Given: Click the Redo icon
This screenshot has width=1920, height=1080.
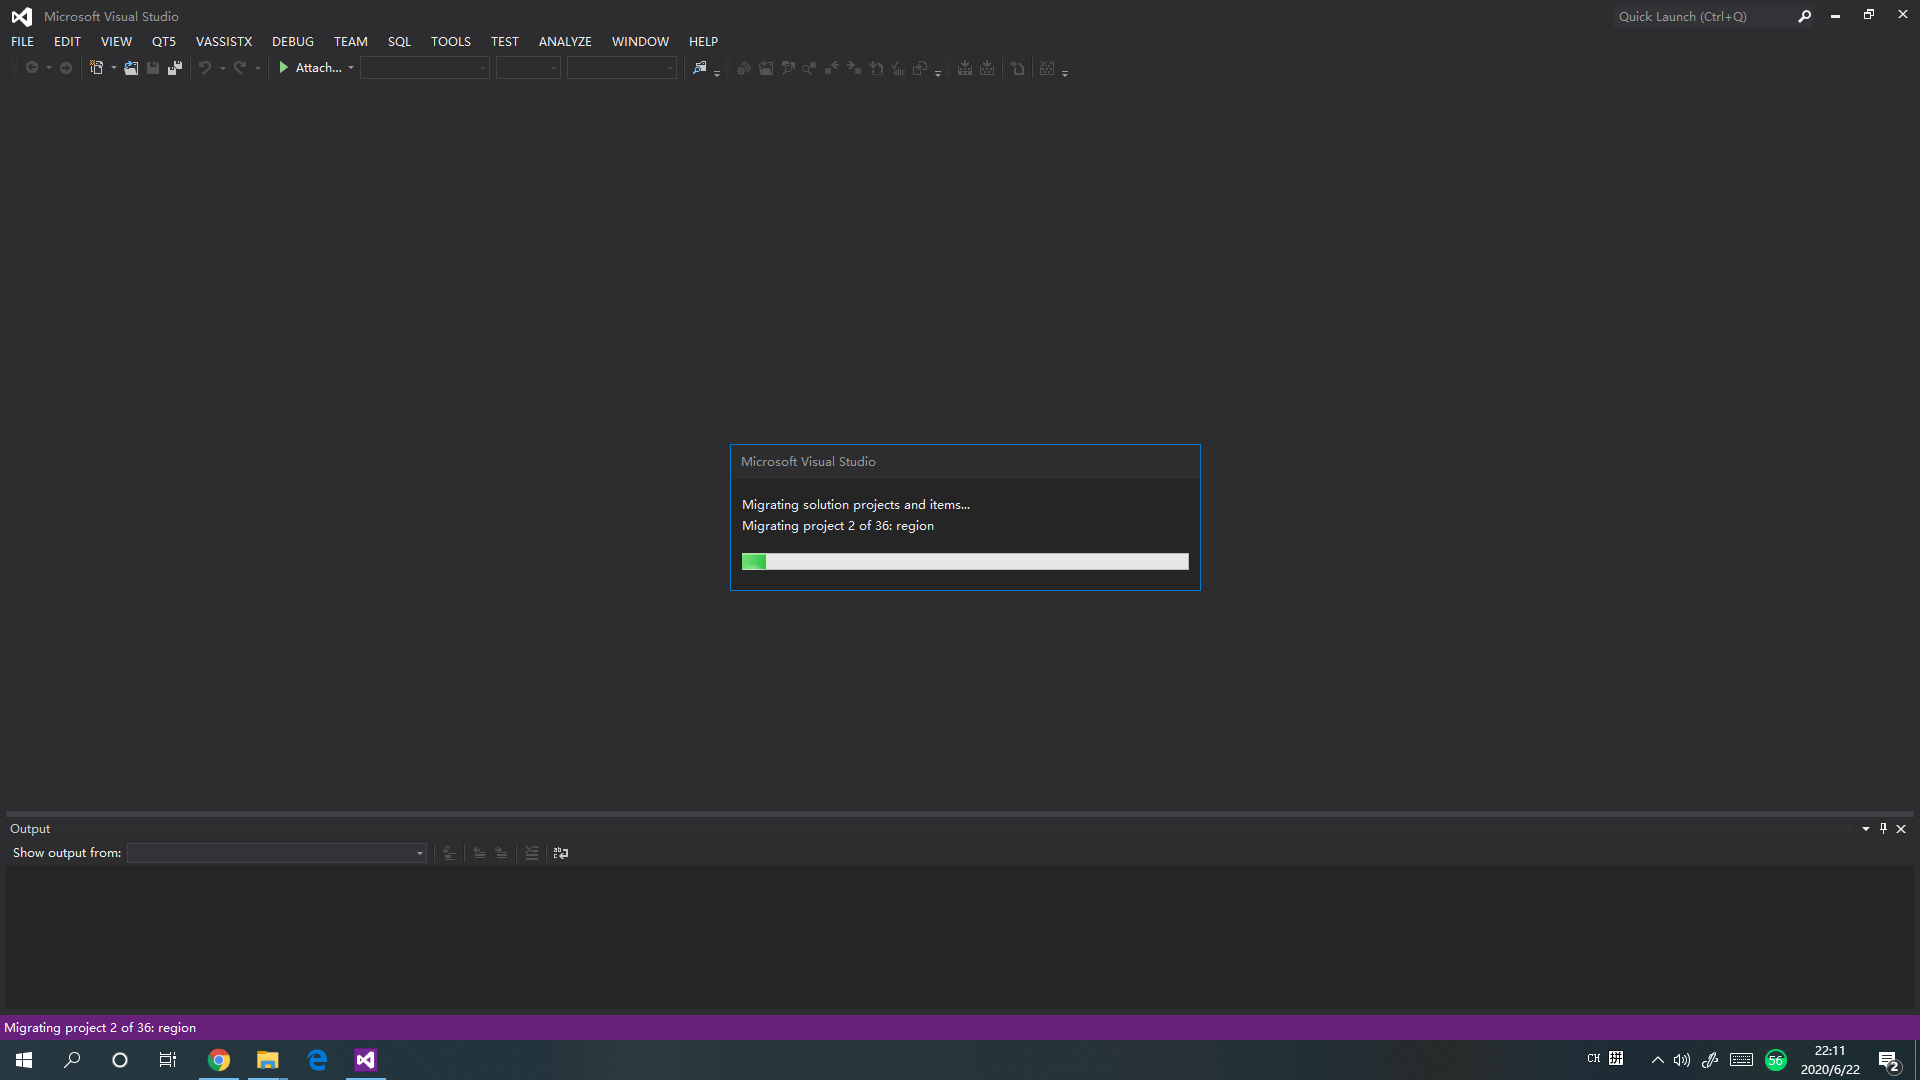Looking at the screenshot, I should (238, 67).
